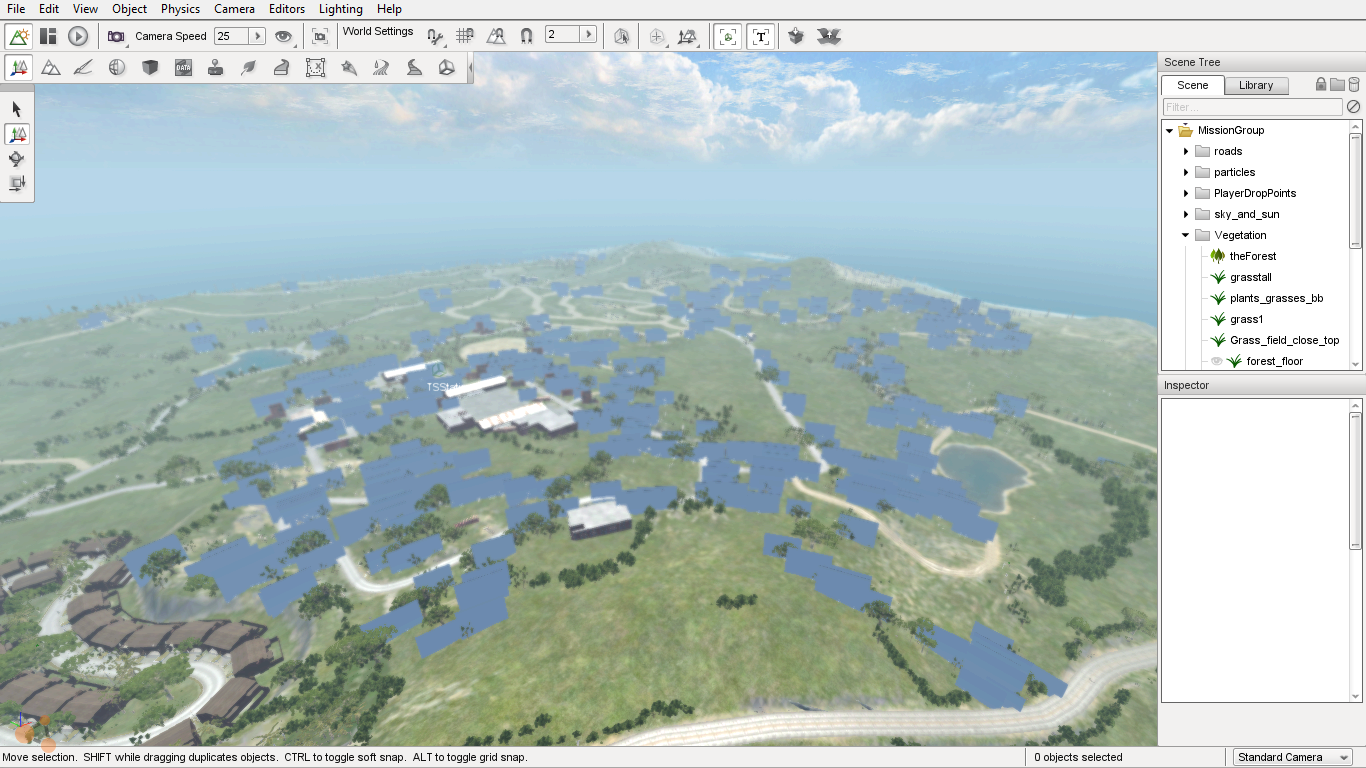
Task: Expand the PlayerDropPoints folder
Action: 1186,193
